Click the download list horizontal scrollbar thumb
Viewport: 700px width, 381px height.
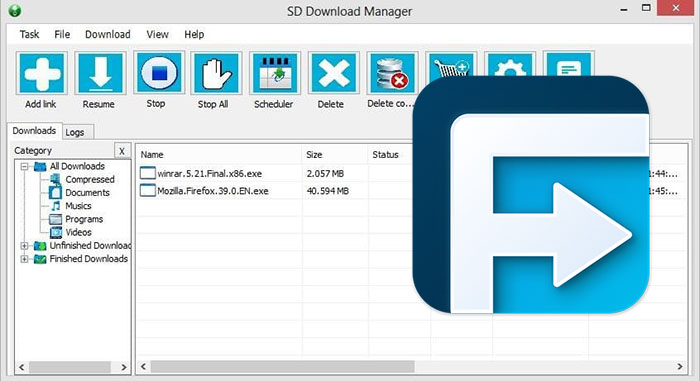tap(282, 367)
